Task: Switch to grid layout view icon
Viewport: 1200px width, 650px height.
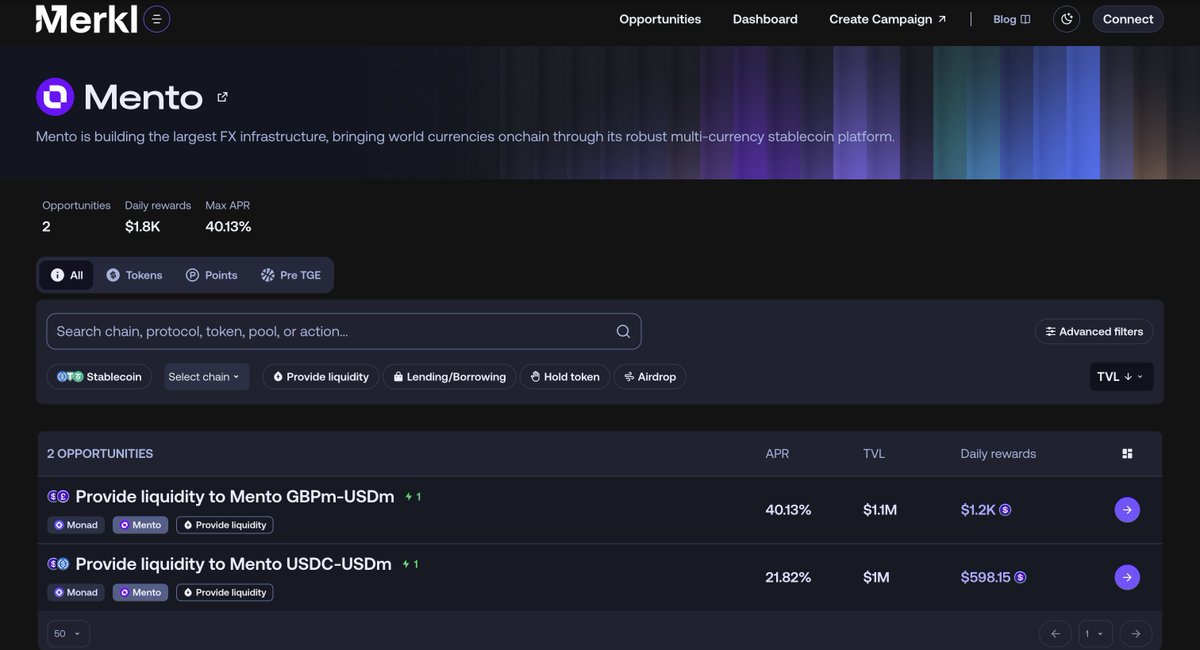Action: point(1128,454)
